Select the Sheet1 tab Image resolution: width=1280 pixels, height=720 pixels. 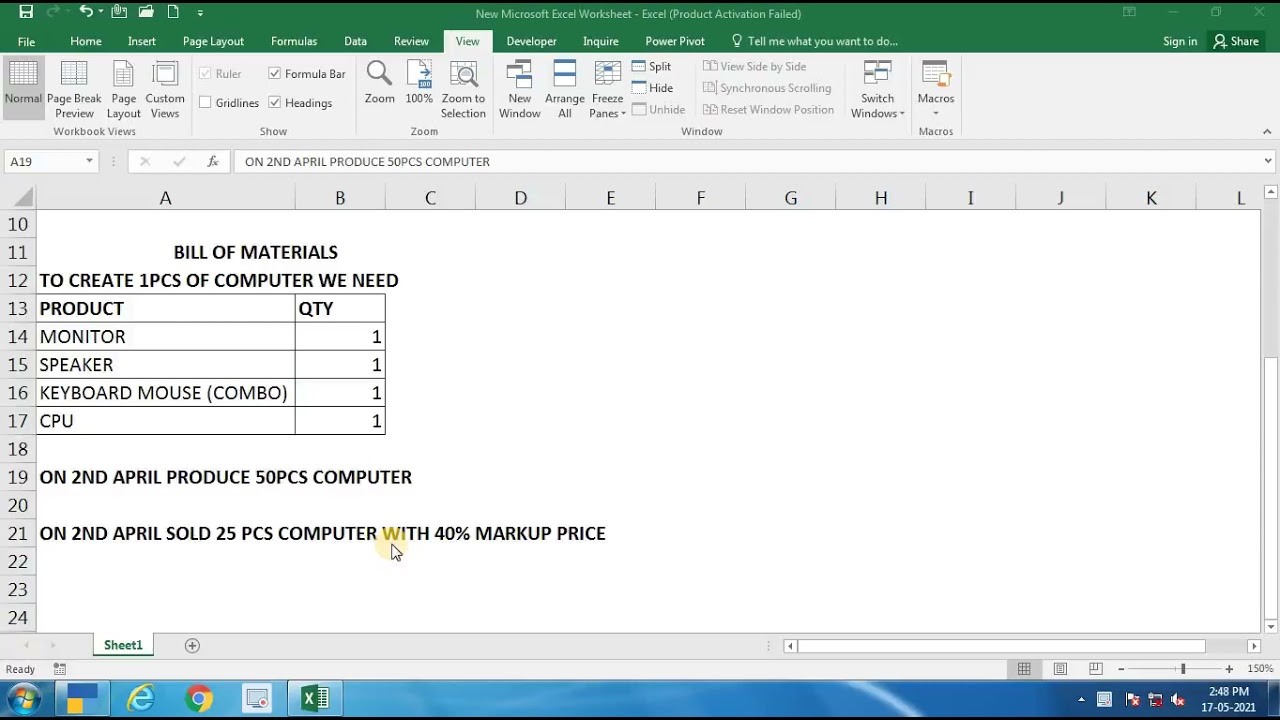[123, 645]
